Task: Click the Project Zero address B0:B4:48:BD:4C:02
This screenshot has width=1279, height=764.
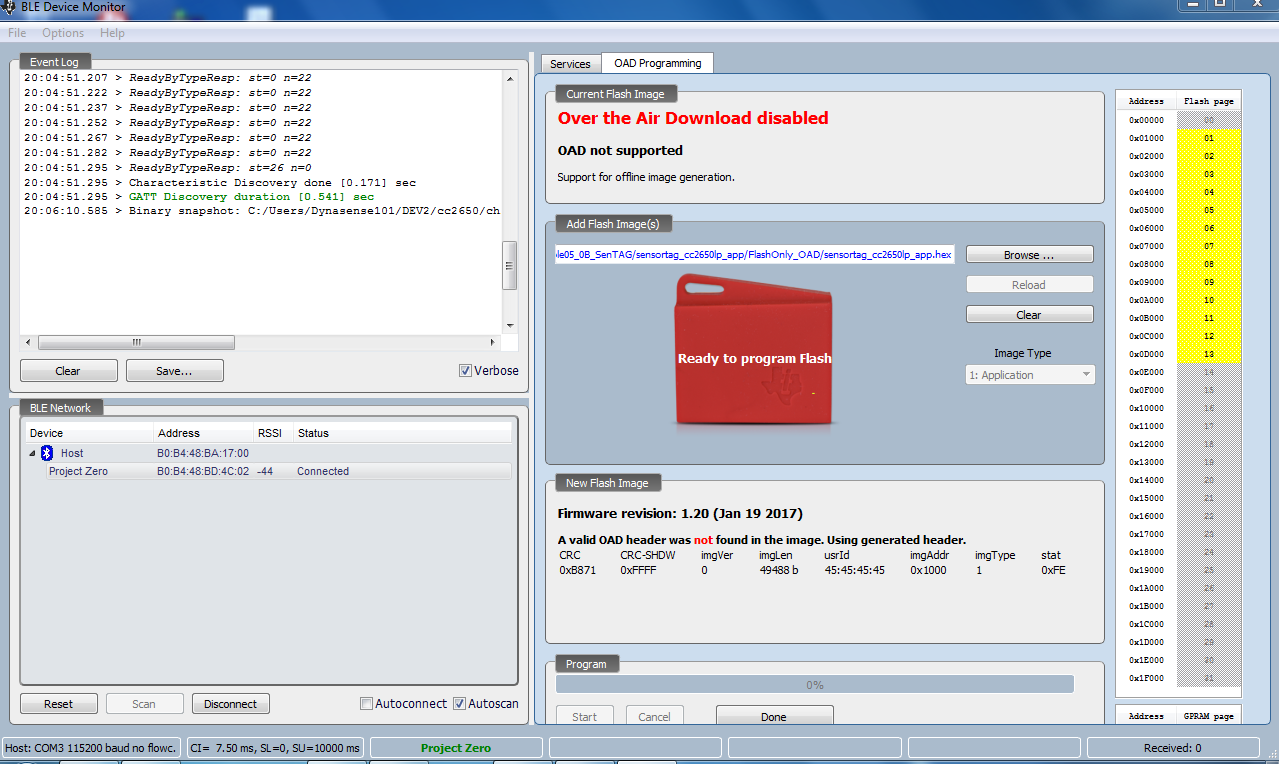Action: click(x=203, y=471)
